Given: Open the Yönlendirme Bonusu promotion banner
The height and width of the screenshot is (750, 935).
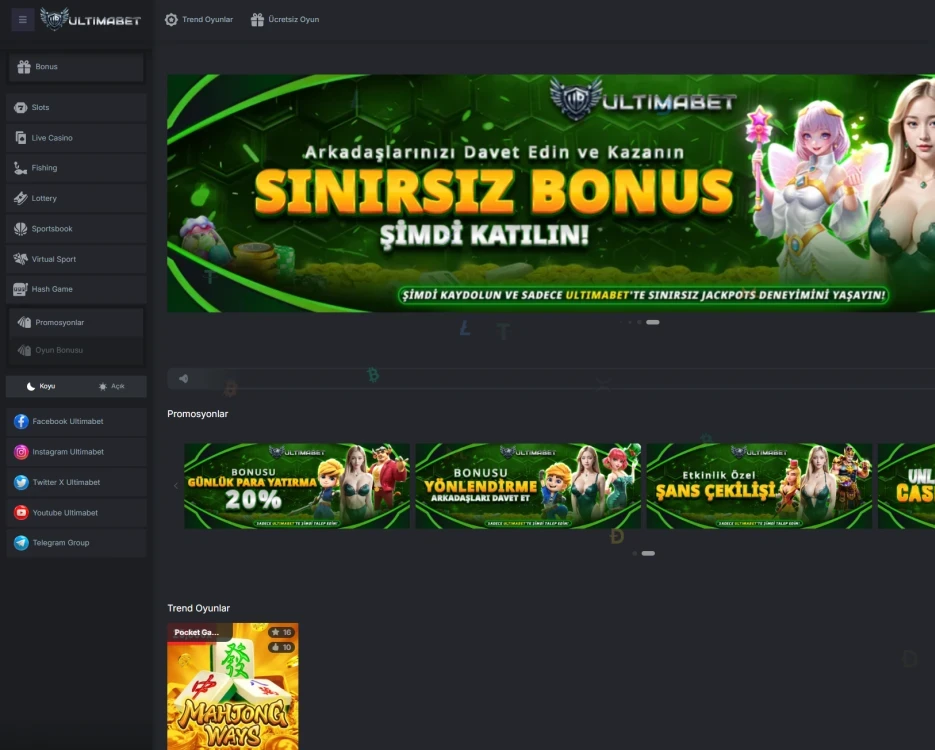Looking at the screenshot, I should point(528,486).
